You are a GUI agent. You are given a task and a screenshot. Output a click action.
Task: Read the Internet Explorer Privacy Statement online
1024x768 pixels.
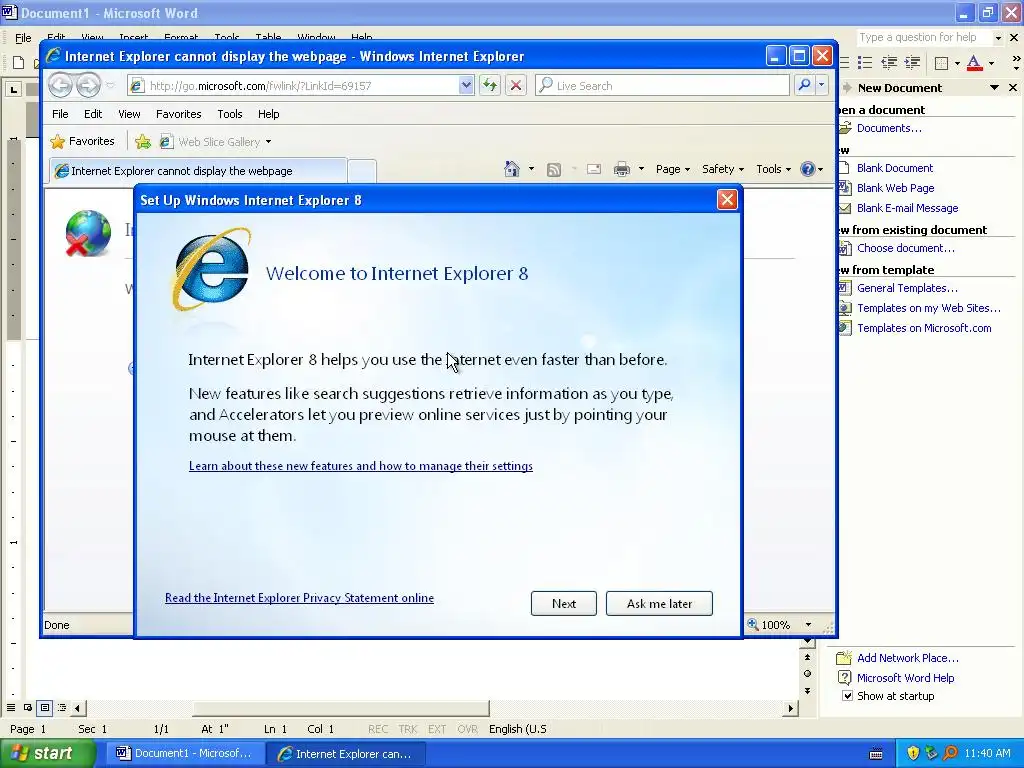click(x=299, y=598)
